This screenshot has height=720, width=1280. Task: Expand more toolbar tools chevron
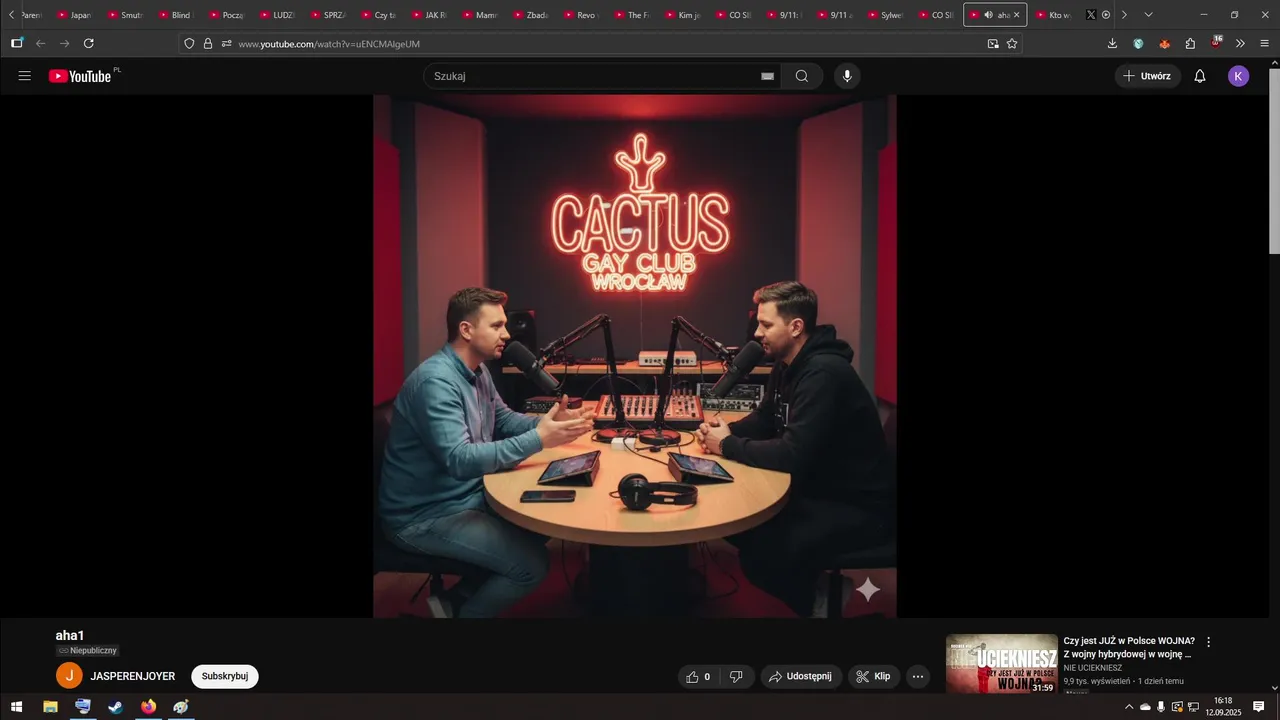(1240, 44)
